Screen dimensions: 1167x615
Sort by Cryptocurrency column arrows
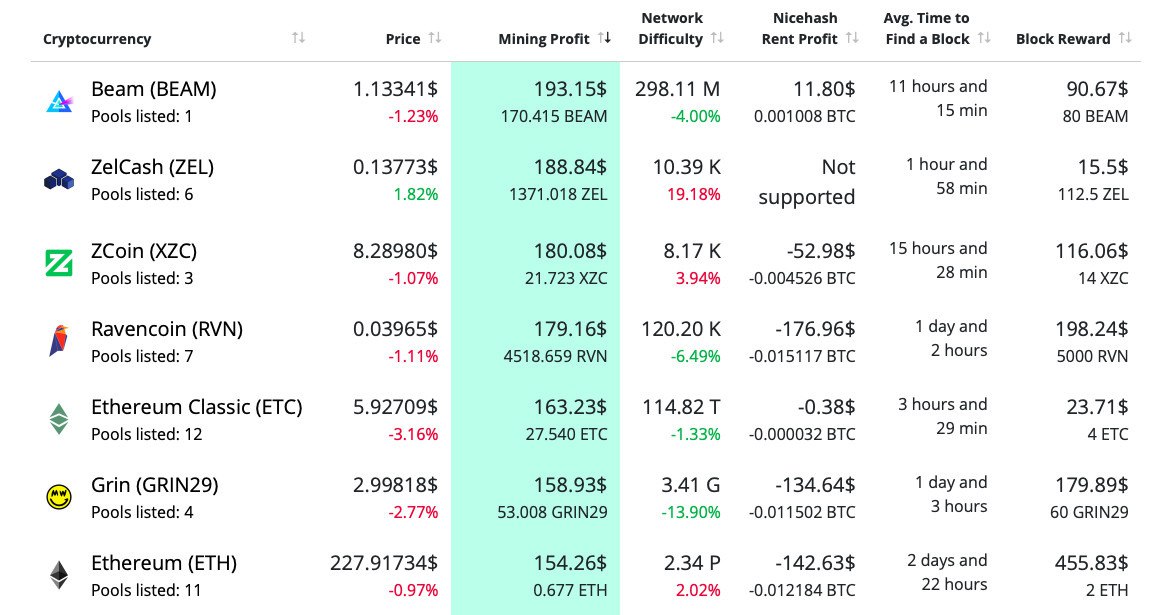click(298, 38)
